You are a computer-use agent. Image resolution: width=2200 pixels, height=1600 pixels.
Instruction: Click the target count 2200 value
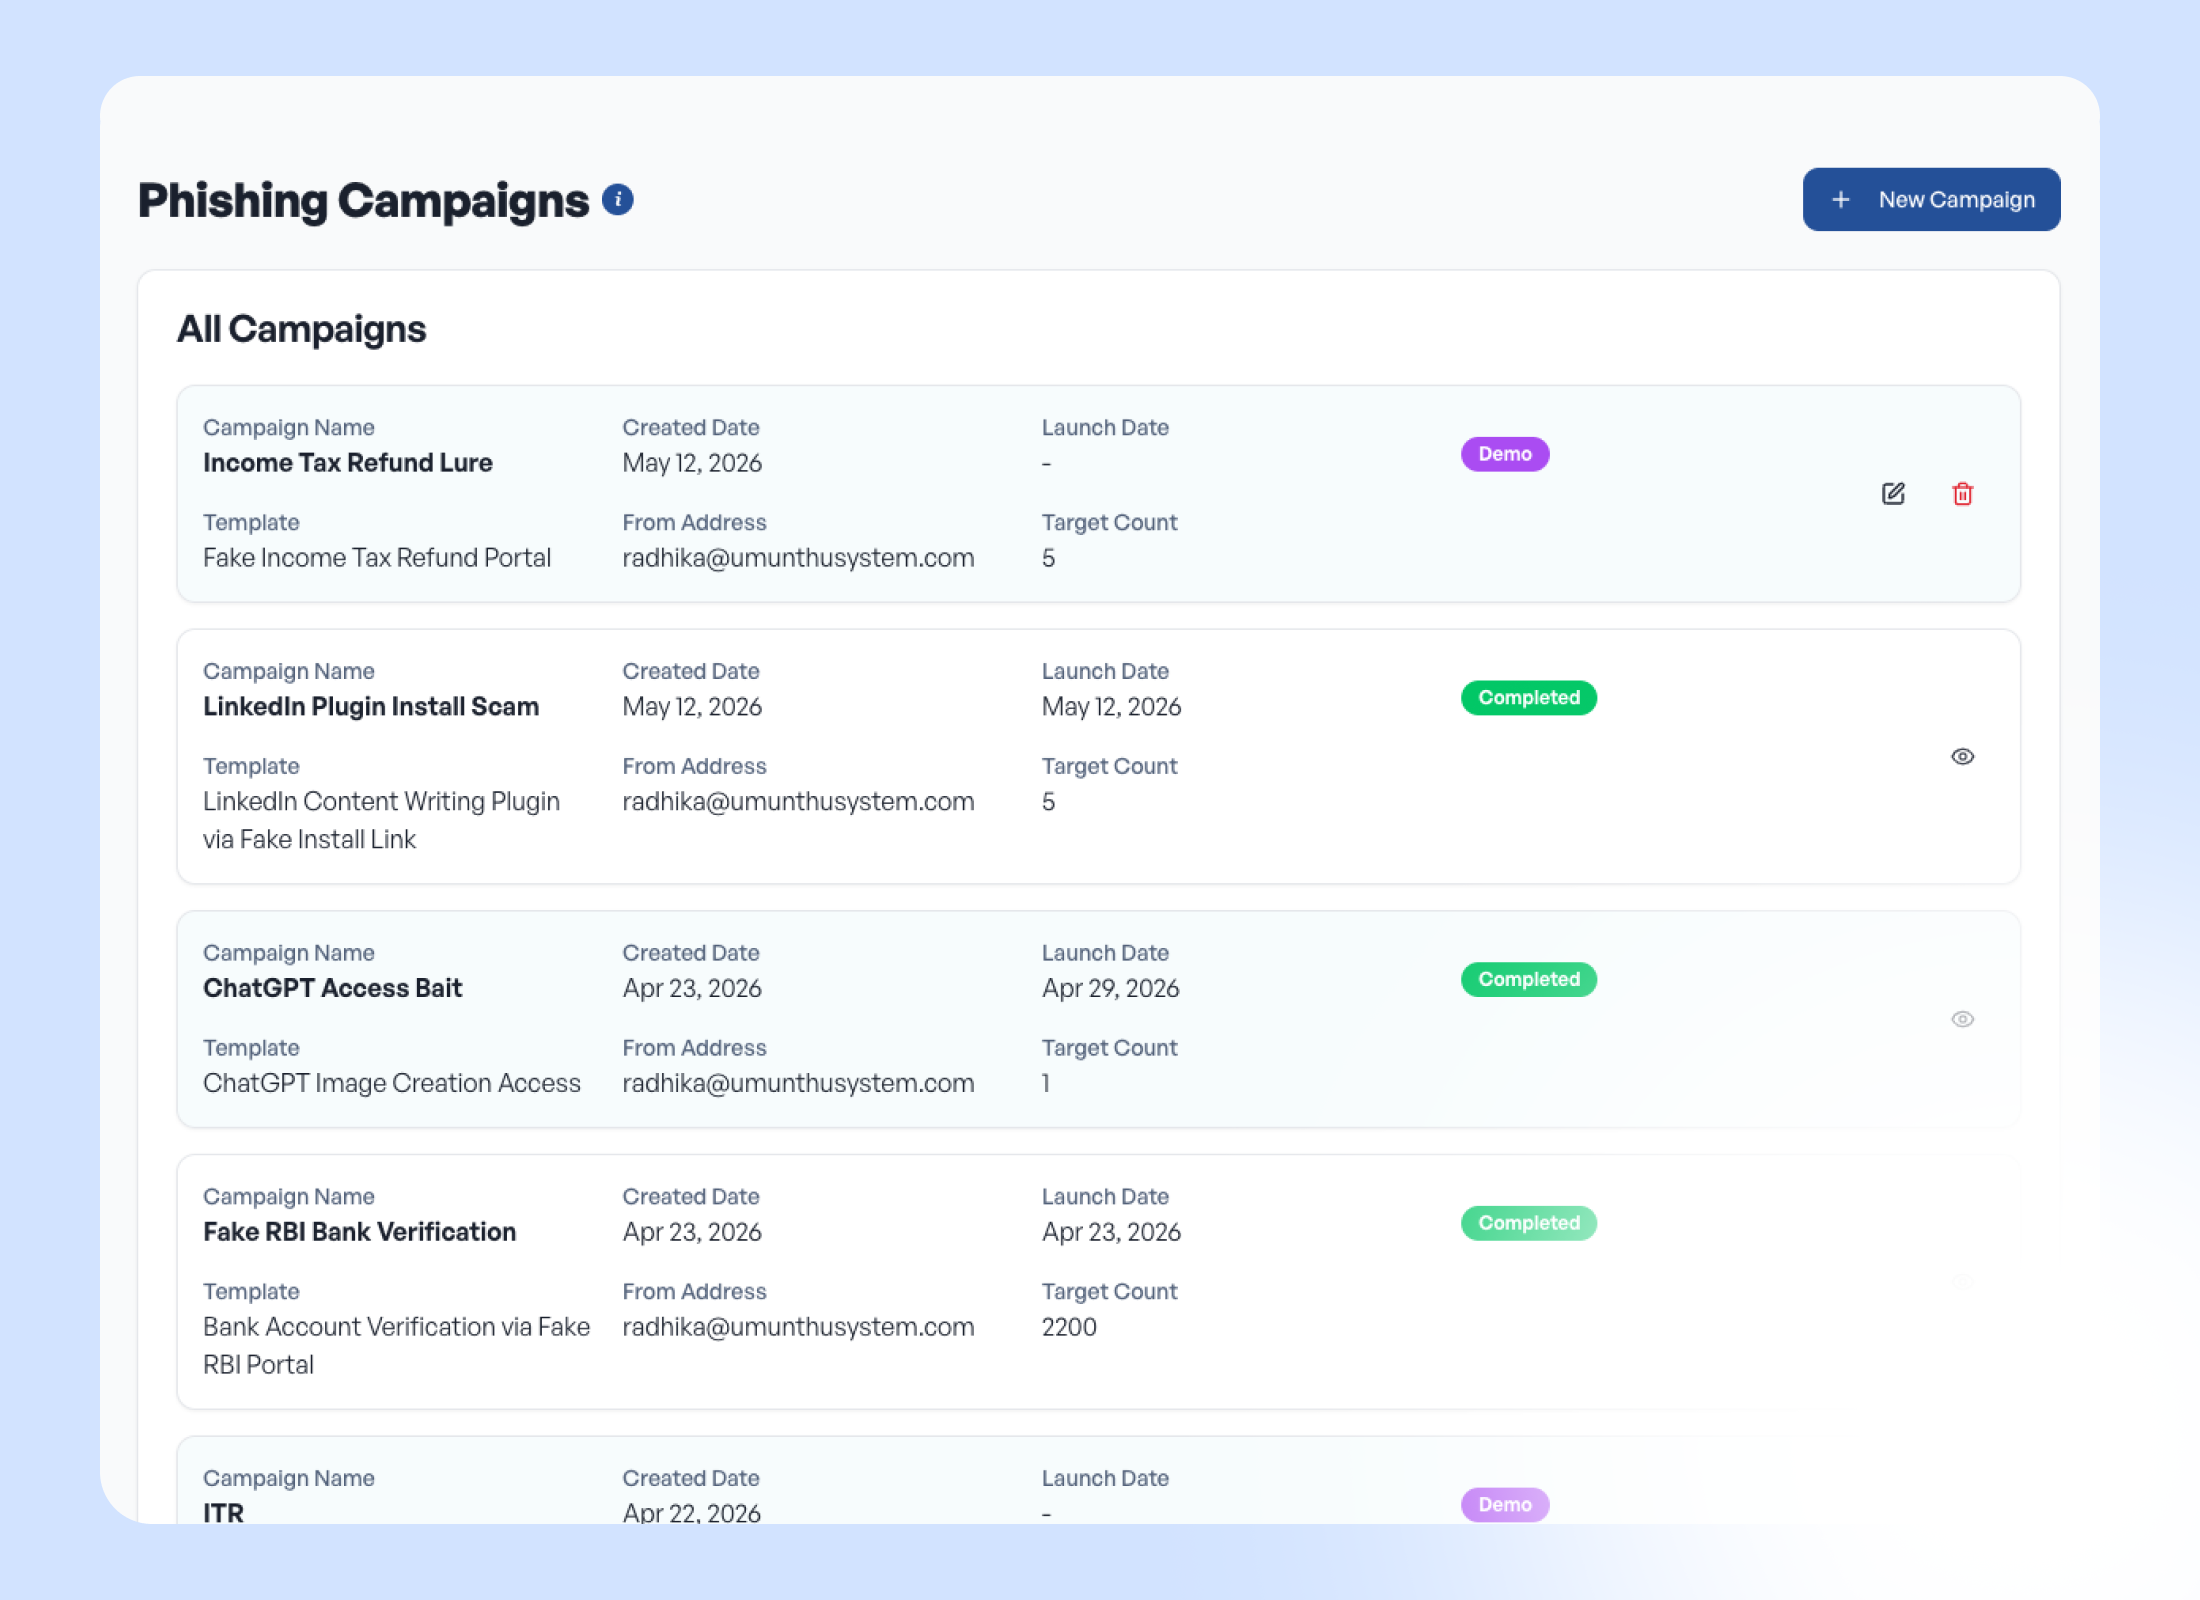[1069, 1327]
